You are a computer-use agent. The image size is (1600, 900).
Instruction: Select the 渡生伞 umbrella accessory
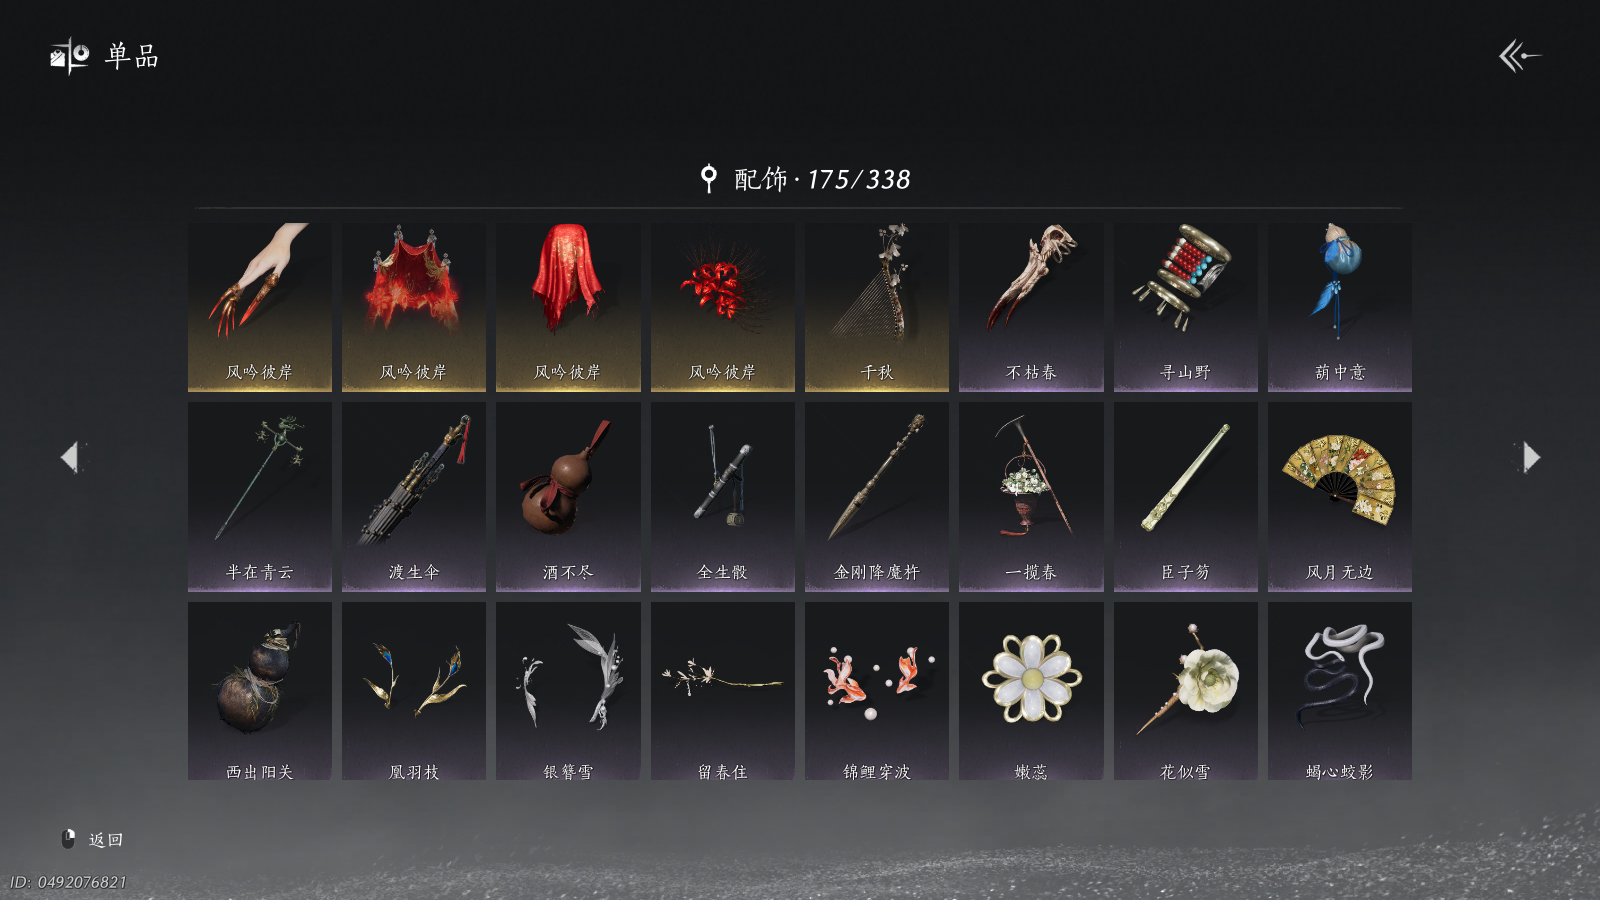click(414, 497)
